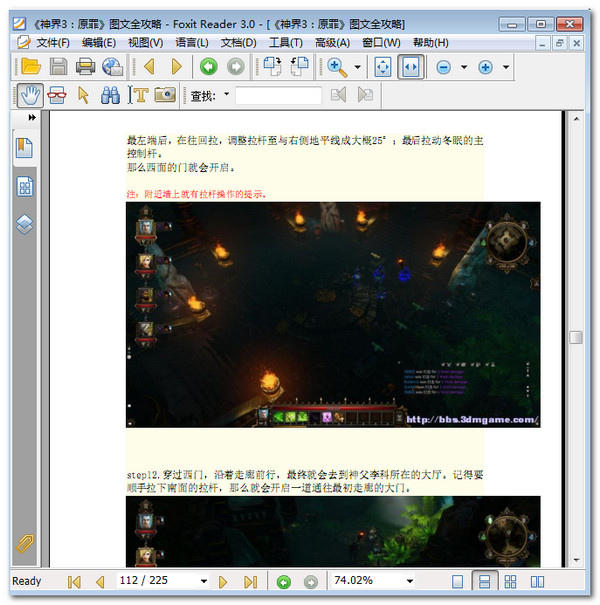Viewport: 600px width, 605px height.
Task: Select single page layout mode
Action: [457, 581]
